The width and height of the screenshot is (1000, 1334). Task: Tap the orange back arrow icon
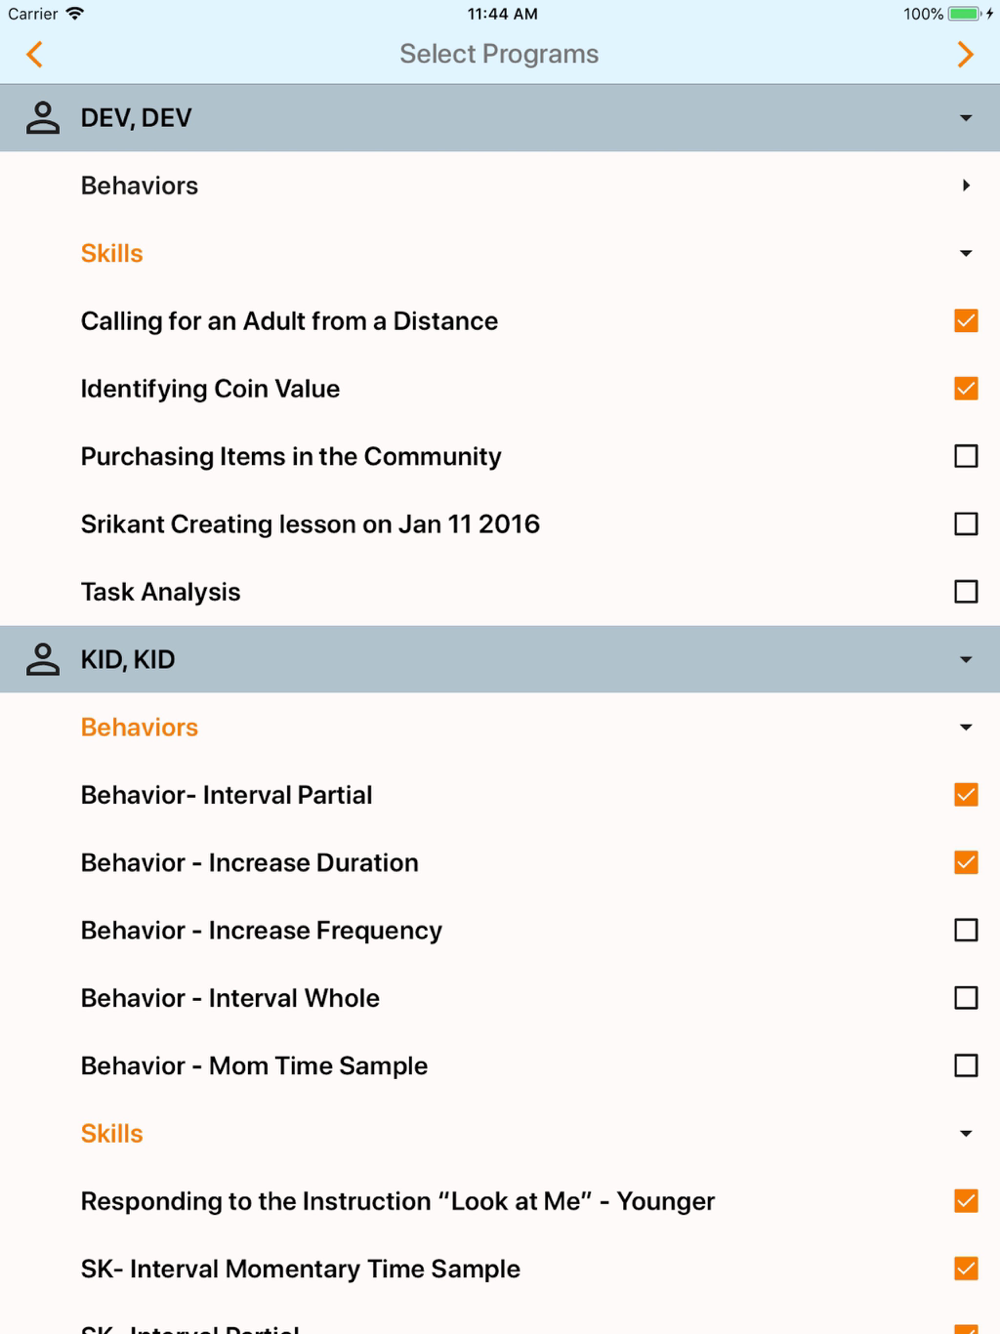35,54
